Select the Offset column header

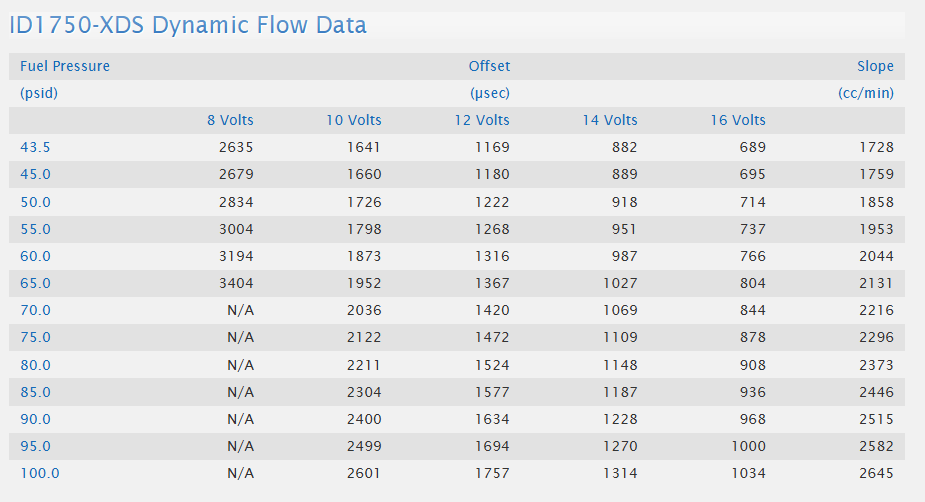489,66
